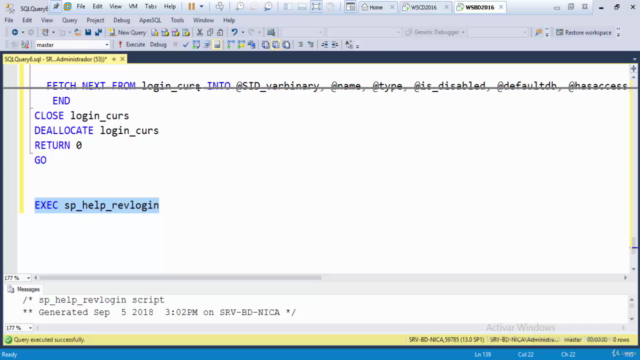Viewport: 640px width, 360px height.
Task: Pin the VMware toolbar
Action: click(56, 7)
